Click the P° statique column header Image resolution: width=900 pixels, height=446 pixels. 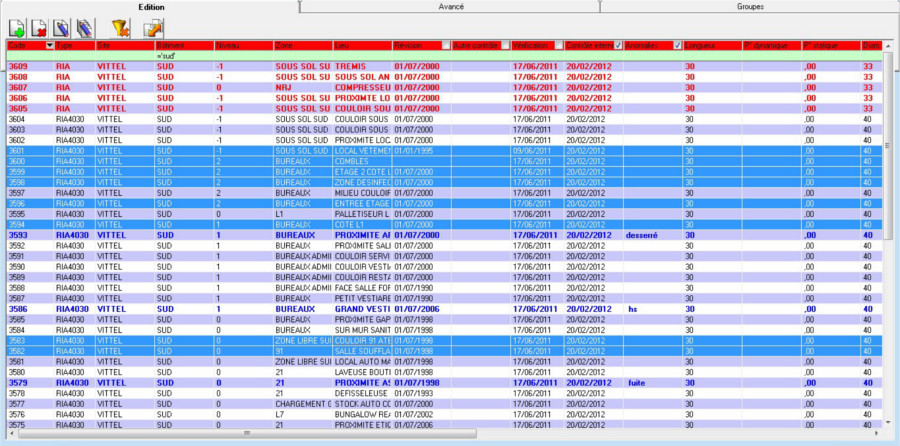[831, 45]
